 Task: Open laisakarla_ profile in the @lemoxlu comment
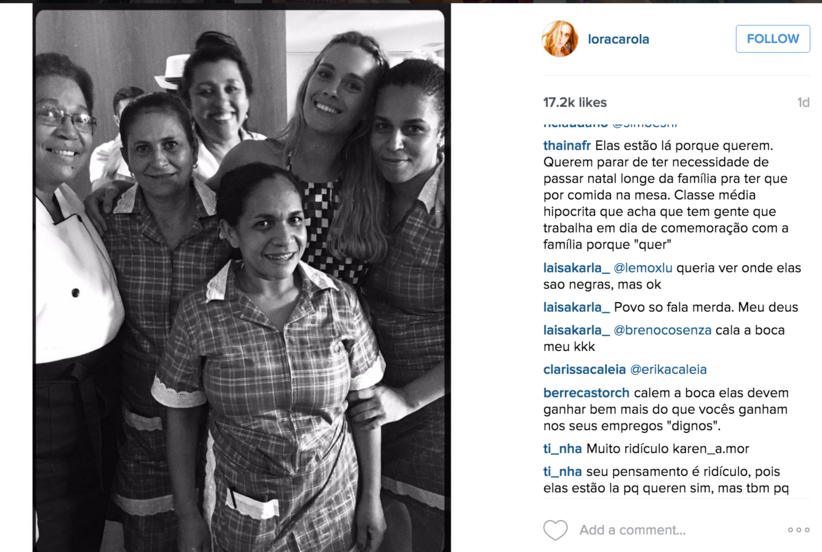point(576,268)
